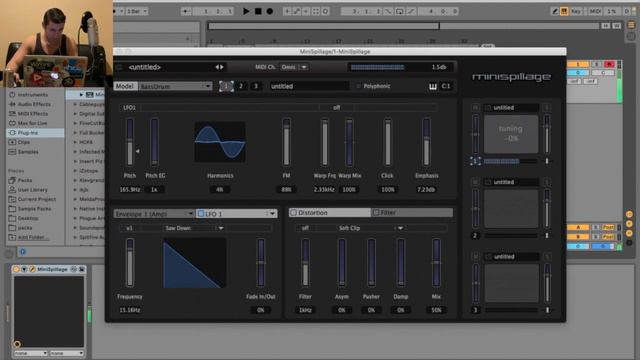Toggle the Distortion enable checkbox
Screen dimensions: 640x360
point(293,213)
